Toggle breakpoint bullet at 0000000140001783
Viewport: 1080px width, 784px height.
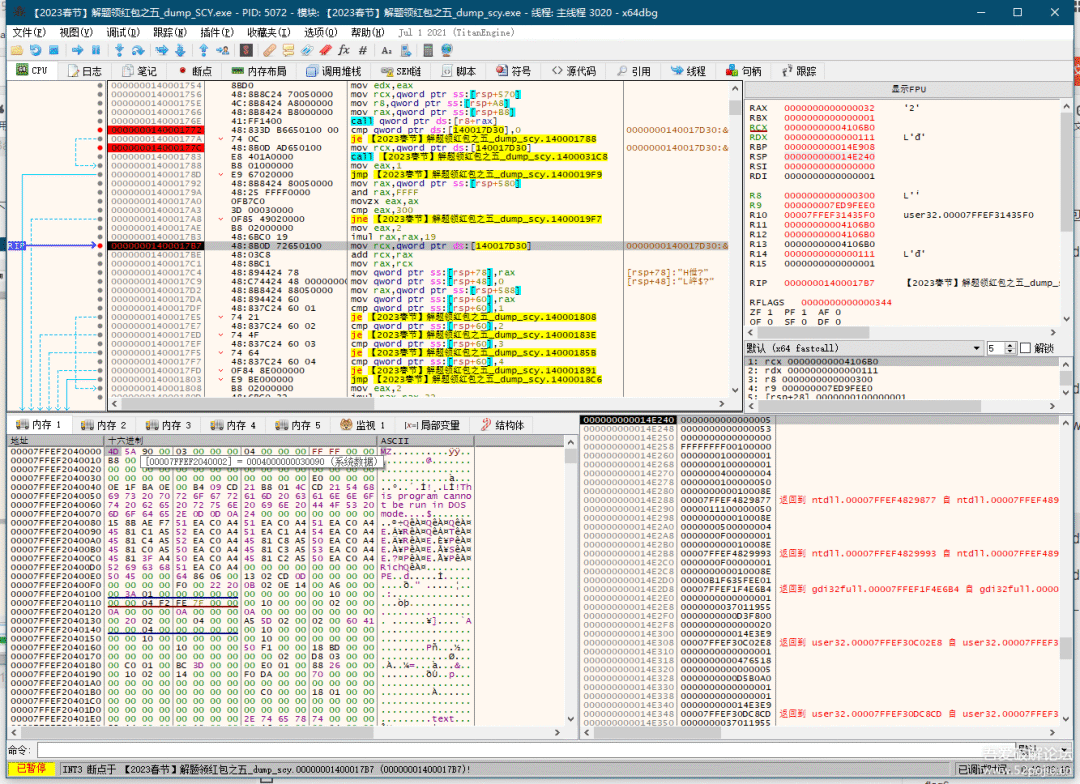[100, 156]
